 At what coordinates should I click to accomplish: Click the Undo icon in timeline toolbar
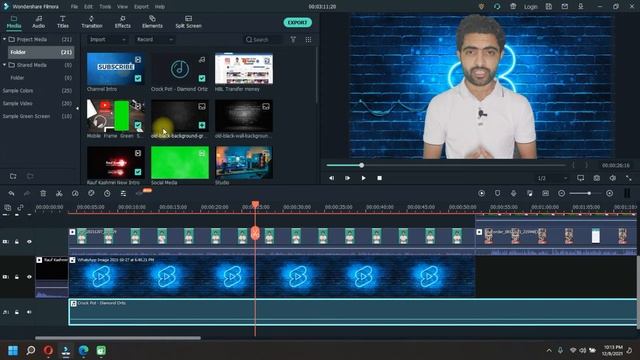point(11,193)
